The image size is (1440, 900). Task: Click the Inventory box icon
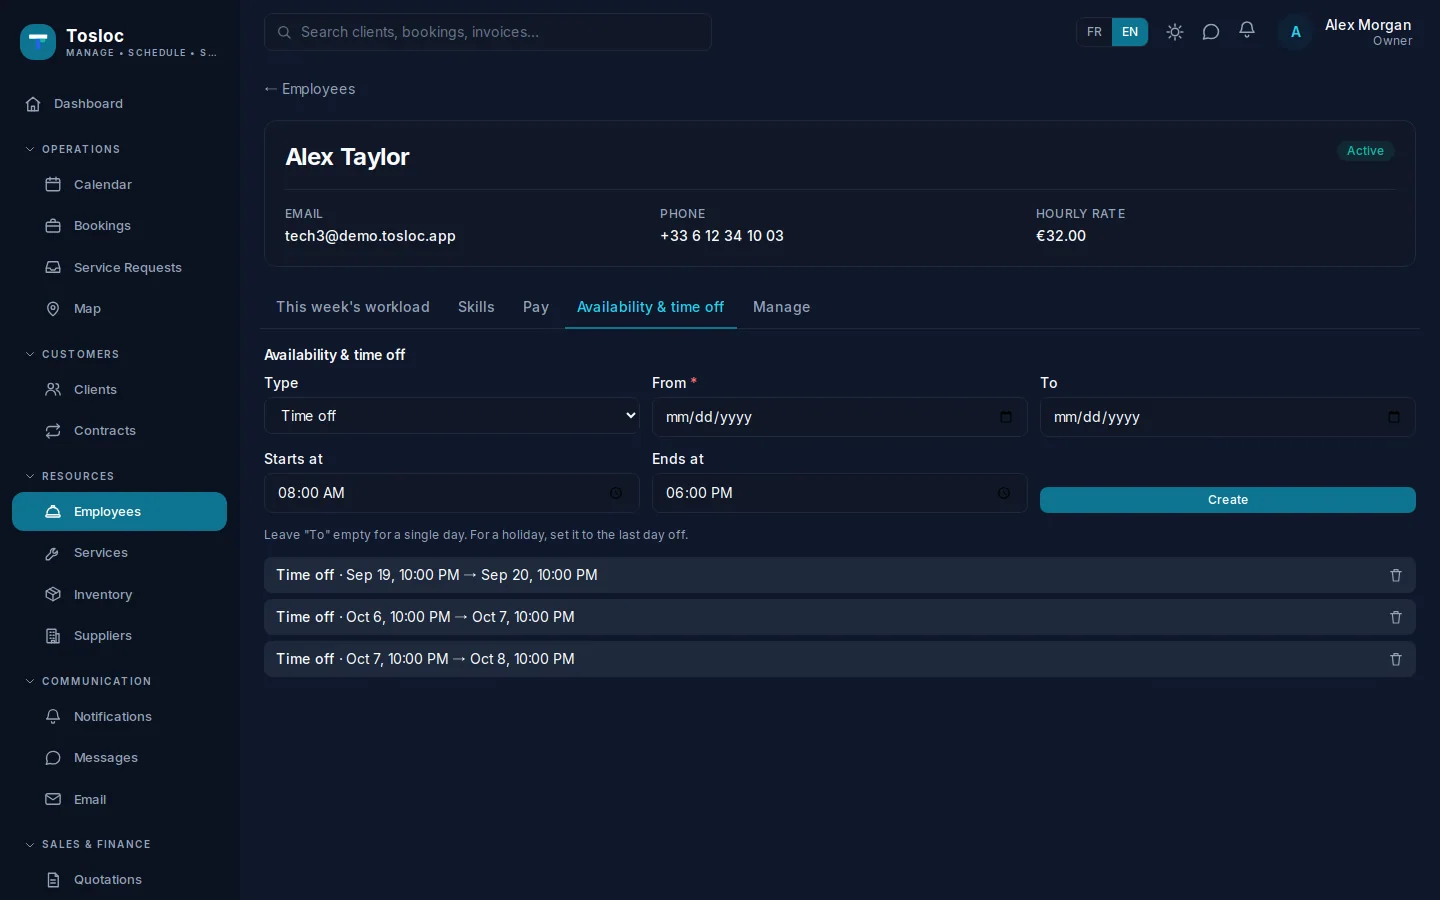[53, 595]
